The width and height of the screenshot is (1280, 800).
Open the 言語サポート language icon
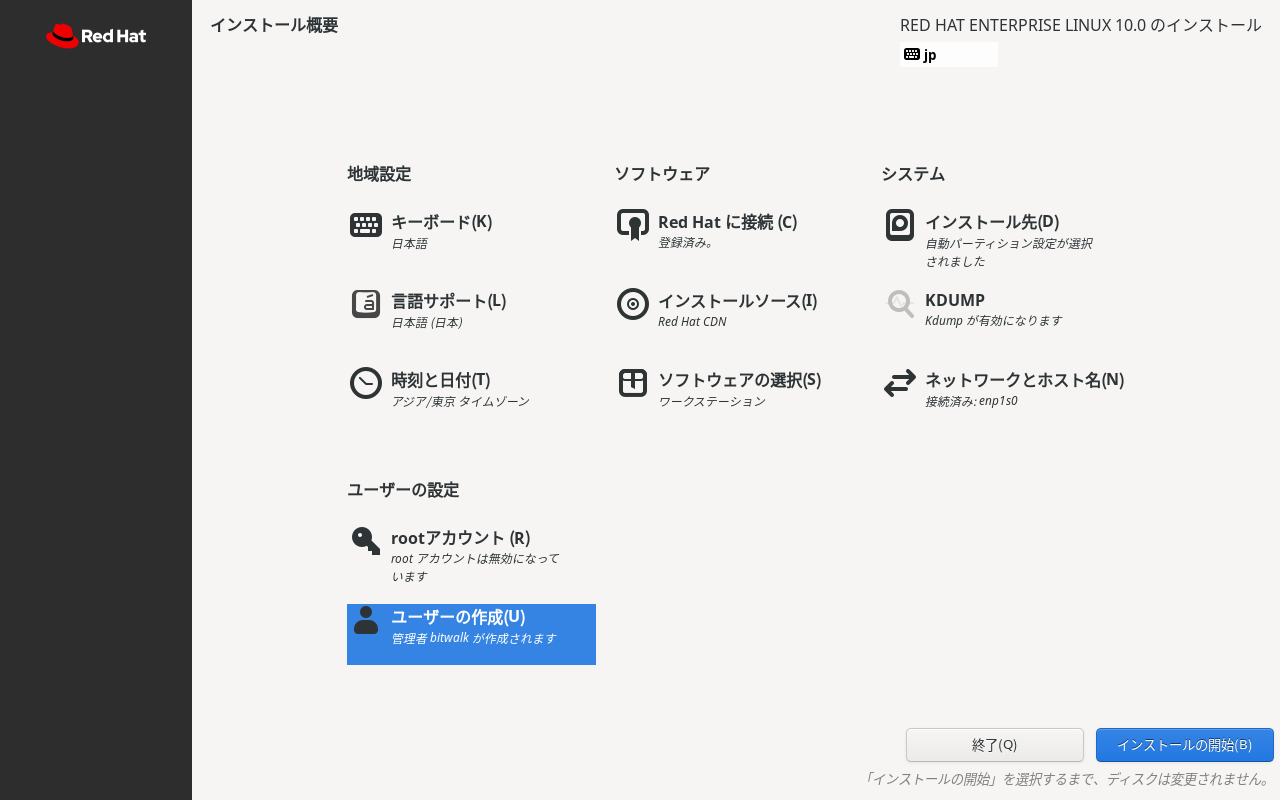[366, 304]
